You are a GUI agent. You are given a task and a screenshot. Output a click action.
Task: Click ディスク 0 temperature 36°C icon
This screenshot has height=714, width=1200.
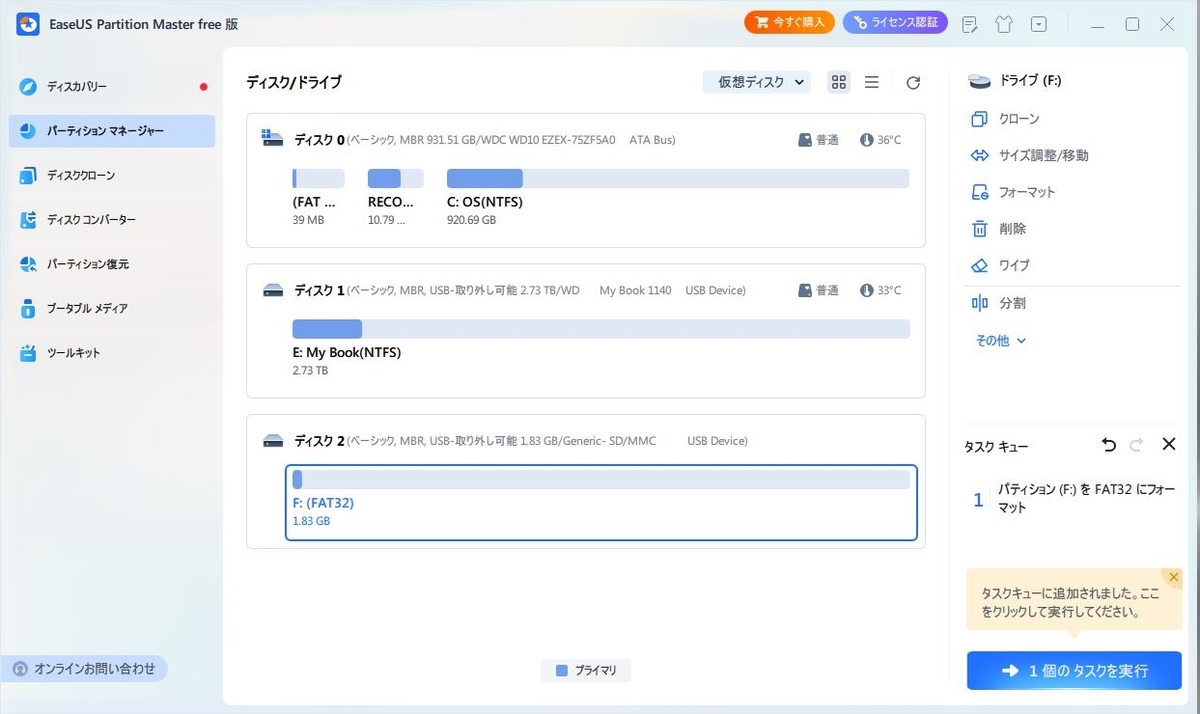866,140
